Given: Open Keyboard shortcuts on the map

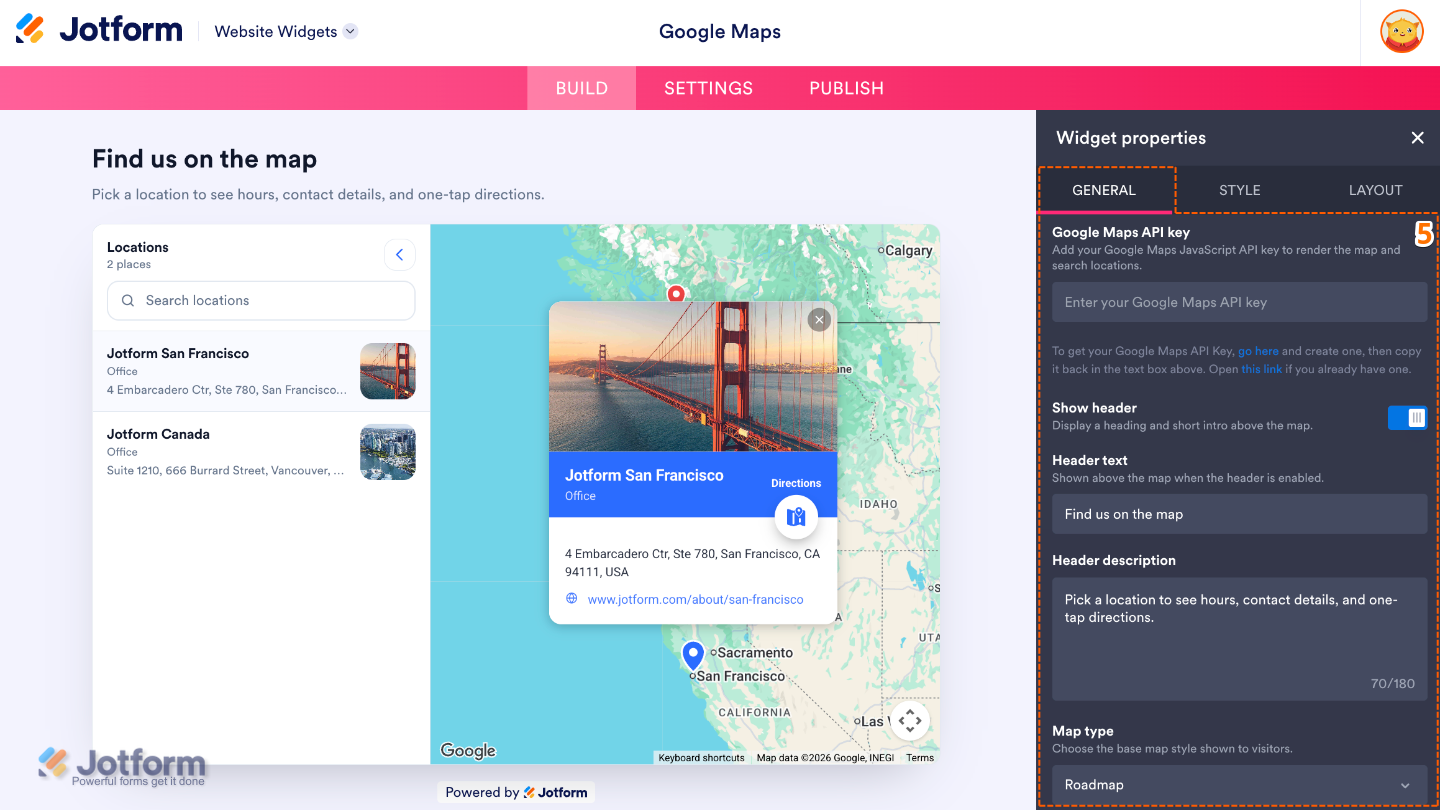Looking at the screenshot, I should [x=701, y=758].
